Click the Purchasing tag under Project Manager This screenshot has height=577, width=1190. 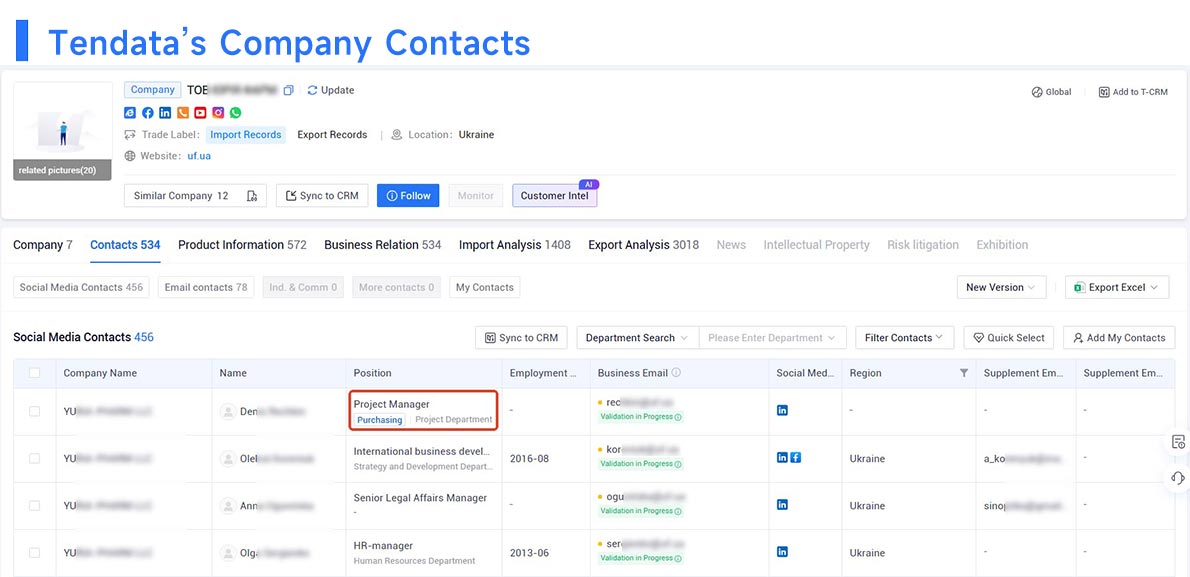pos(379,420)
